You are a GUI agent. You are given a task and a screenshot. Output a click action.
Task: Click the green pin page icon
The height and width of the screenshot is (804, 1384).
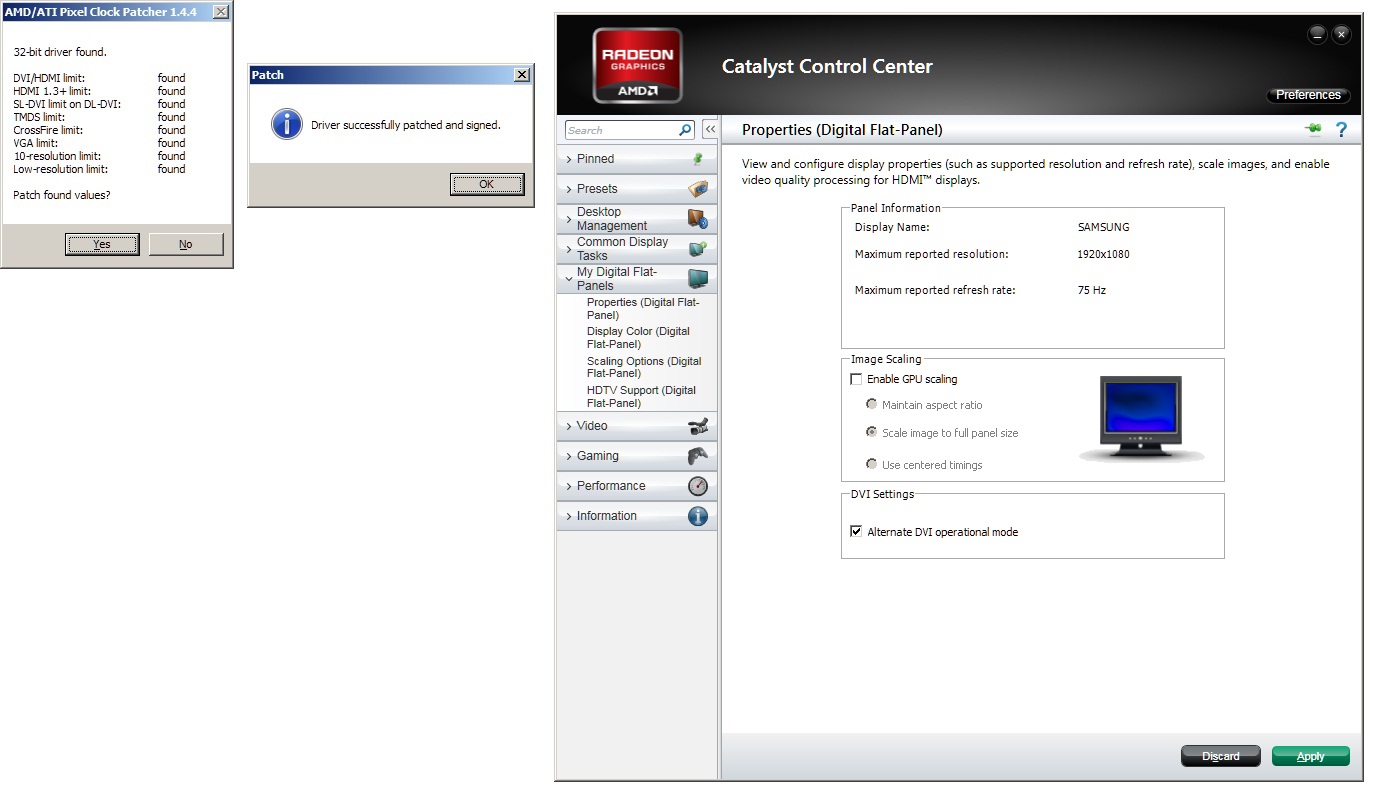coord(1313,130)
